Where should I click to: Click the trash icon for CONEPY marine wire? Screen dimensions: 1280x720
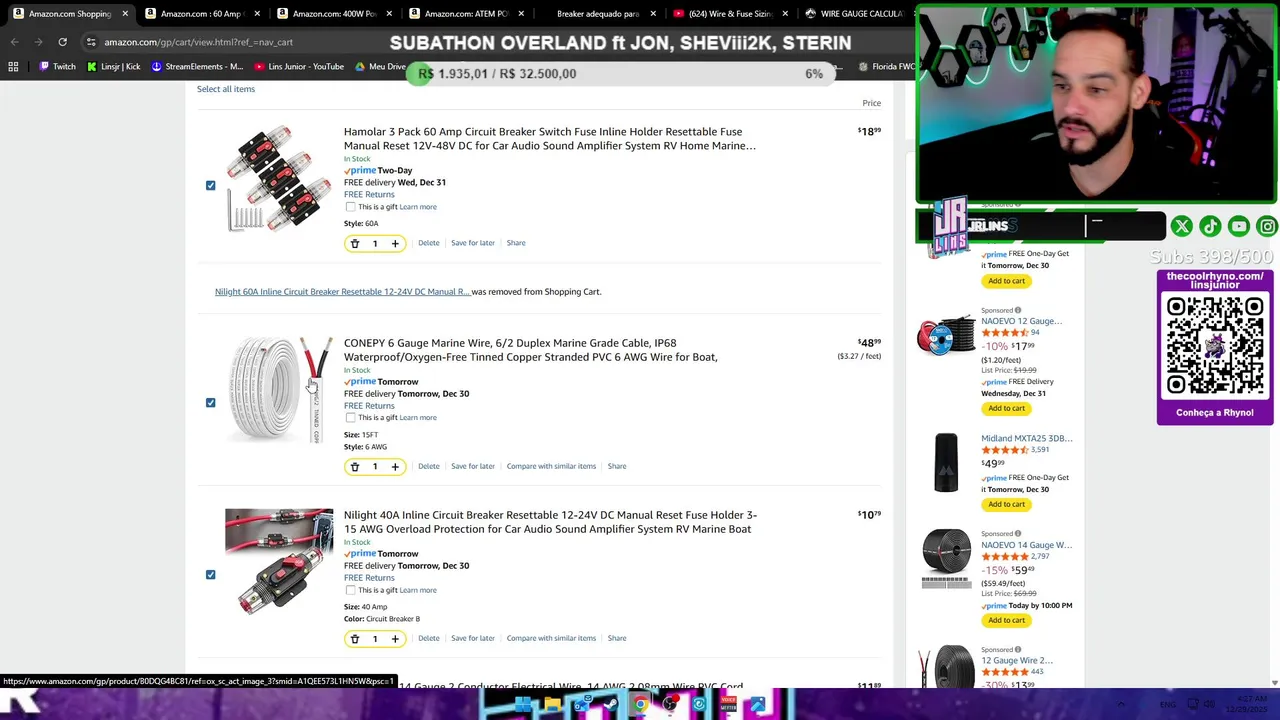point(354,467)
